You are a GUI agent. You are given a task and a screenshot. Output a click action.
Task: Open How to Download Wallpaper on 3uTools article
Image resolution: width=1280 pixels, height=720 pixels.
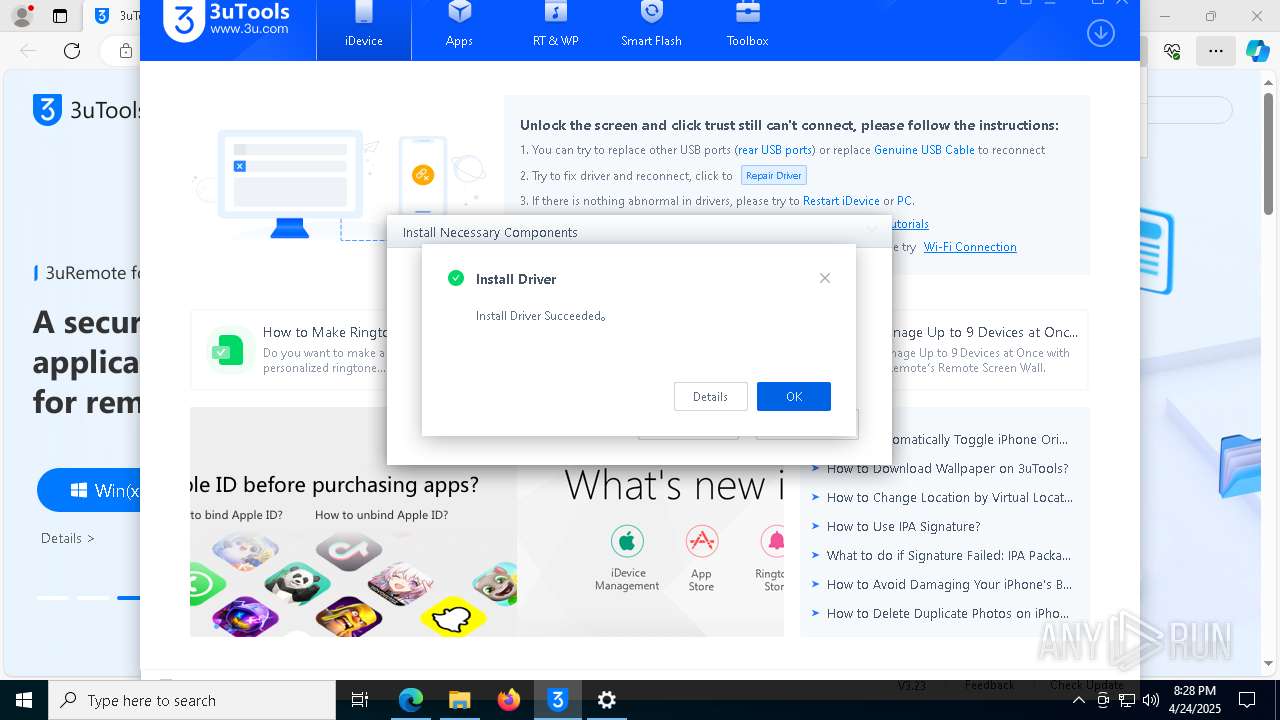click(x=947, y=468)
